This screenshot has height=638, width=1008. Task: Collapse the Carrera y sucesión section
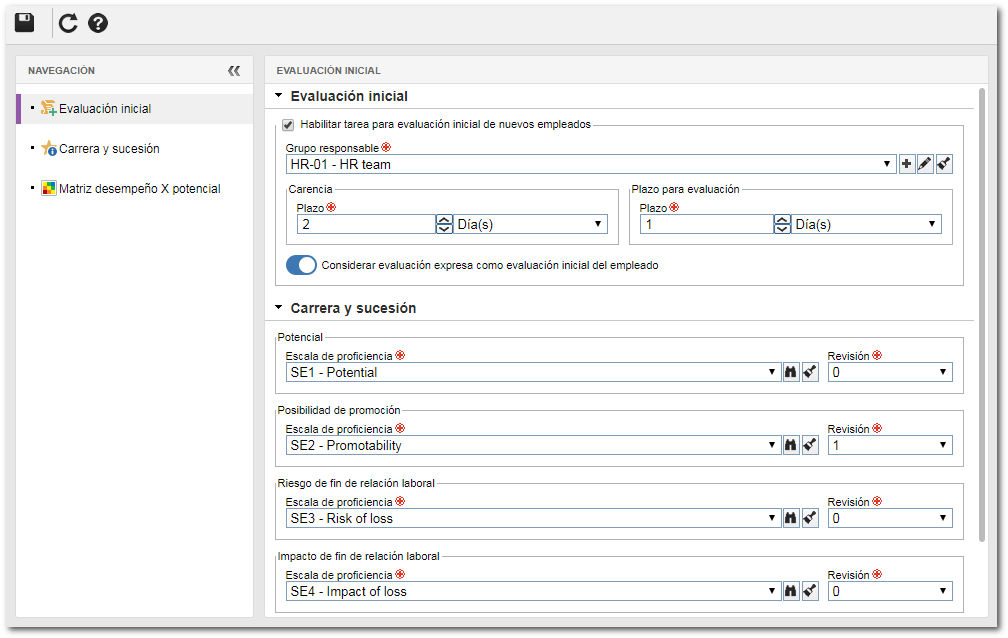point(278,308)
